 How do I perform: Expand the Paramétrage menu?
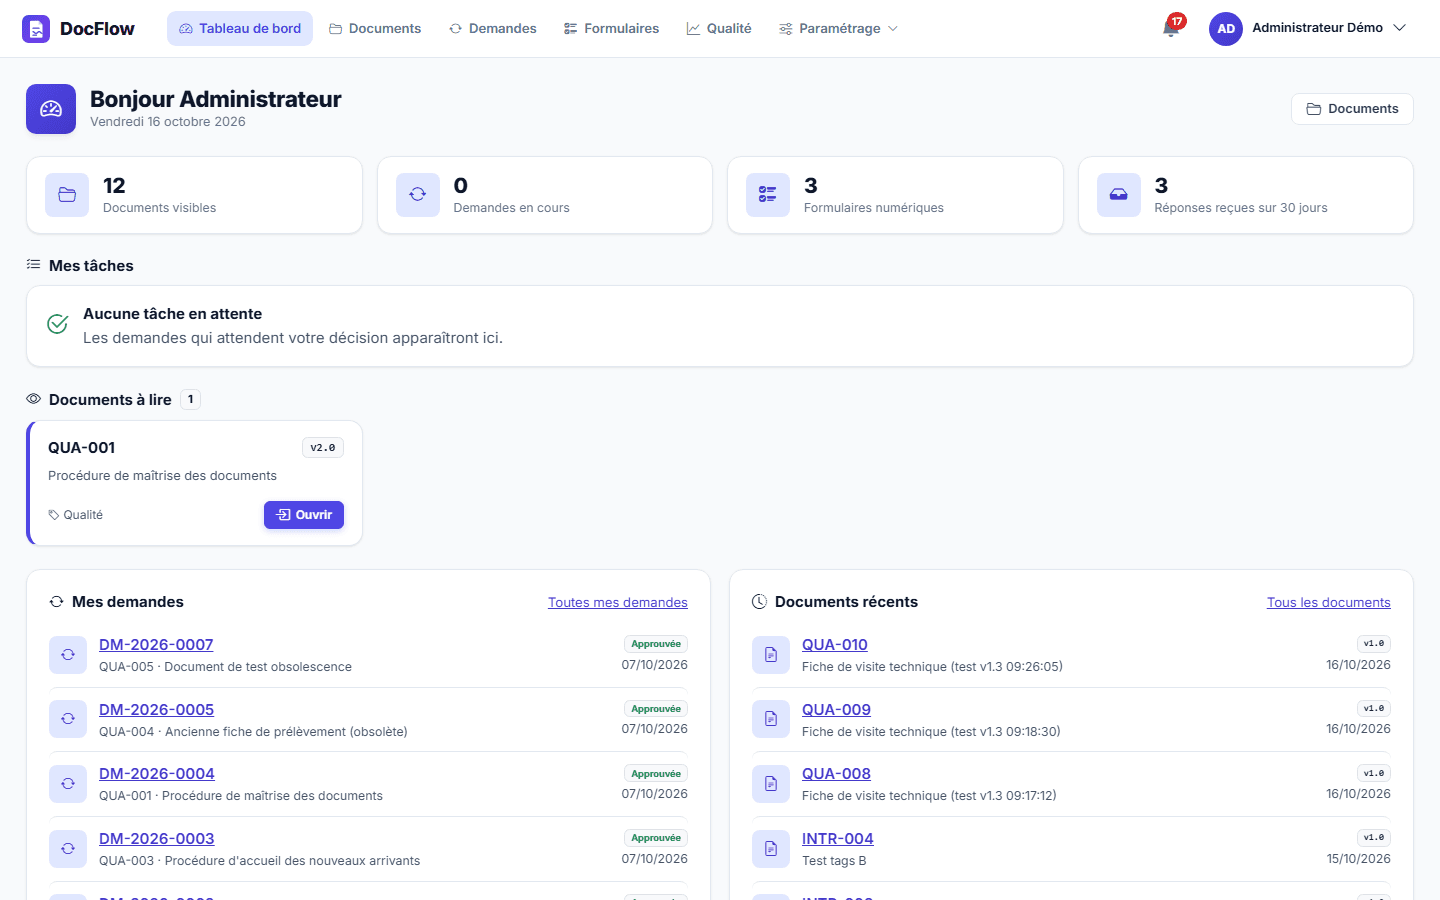(x=839, y=29)
